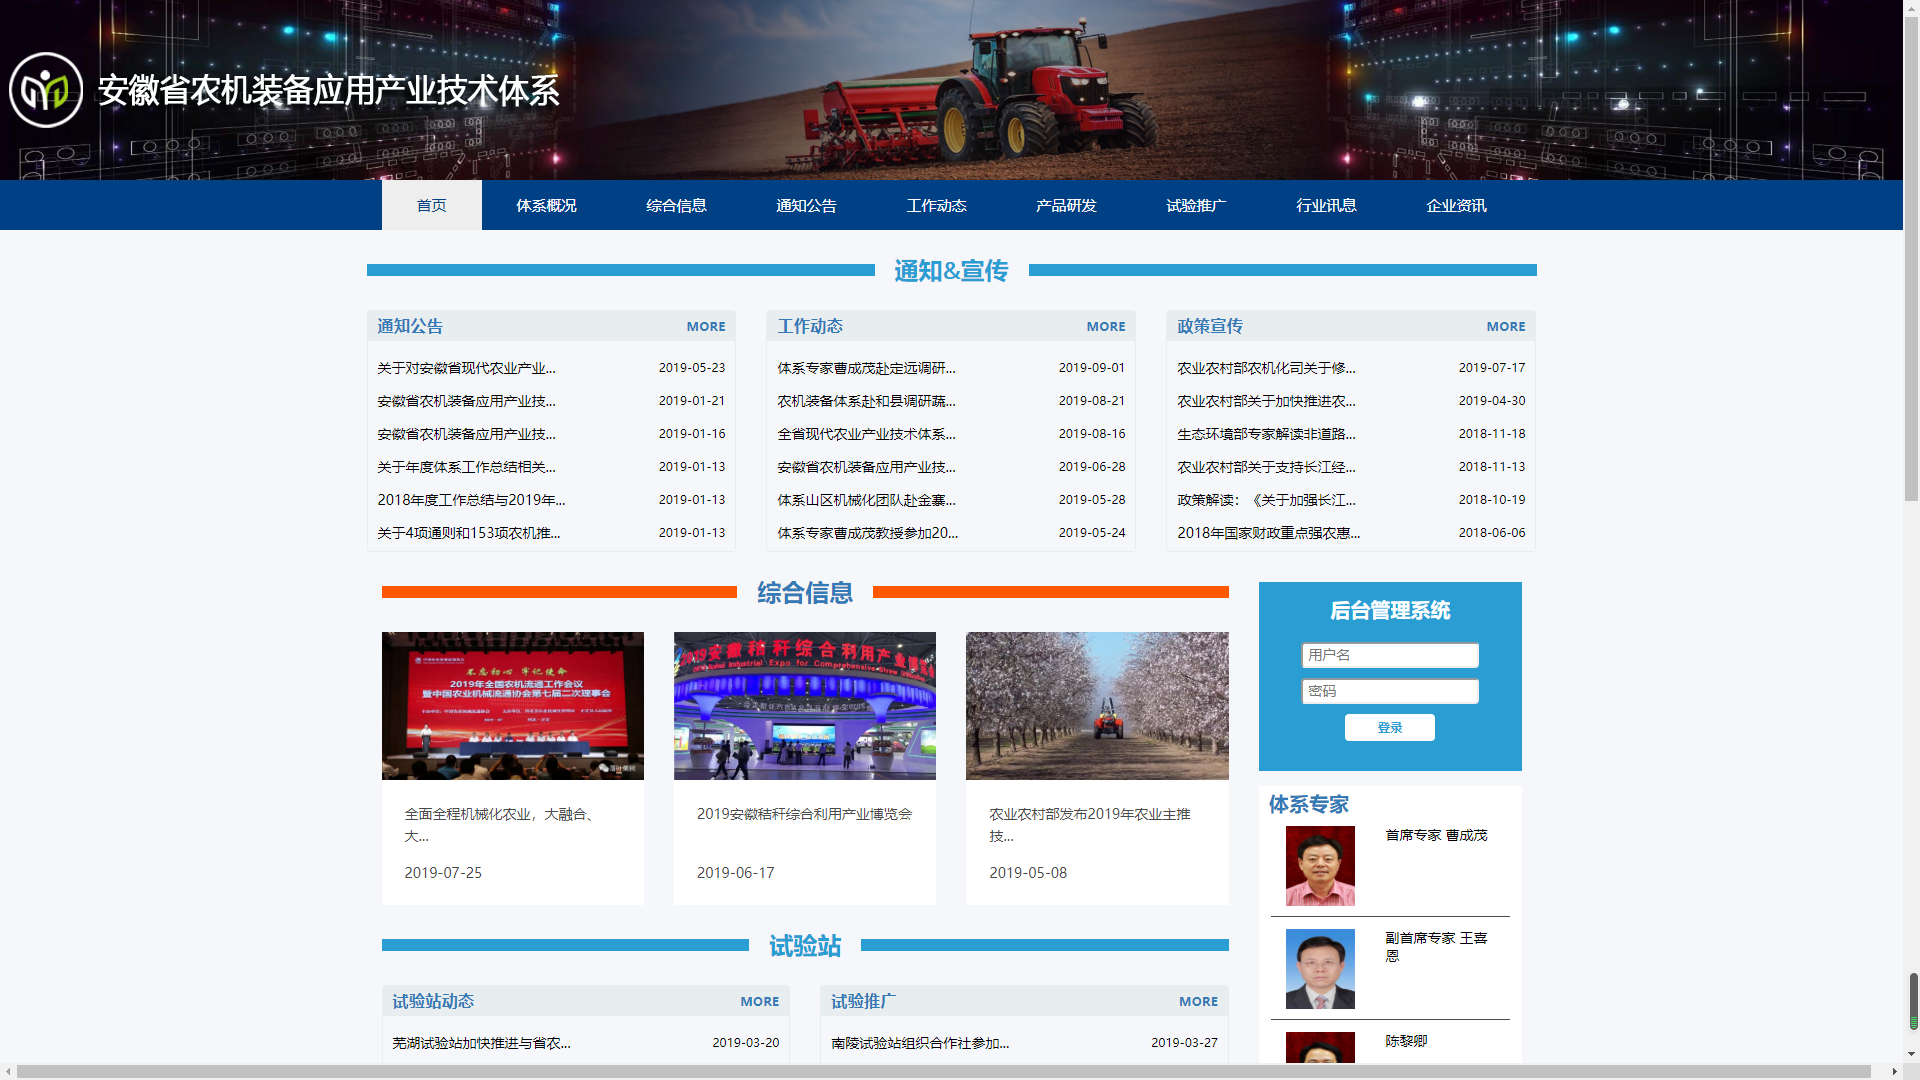Open 政策解读：《关于加强长江... policy
The height and width of the screenshot is (1080, 1920).
pos(1266,500)
